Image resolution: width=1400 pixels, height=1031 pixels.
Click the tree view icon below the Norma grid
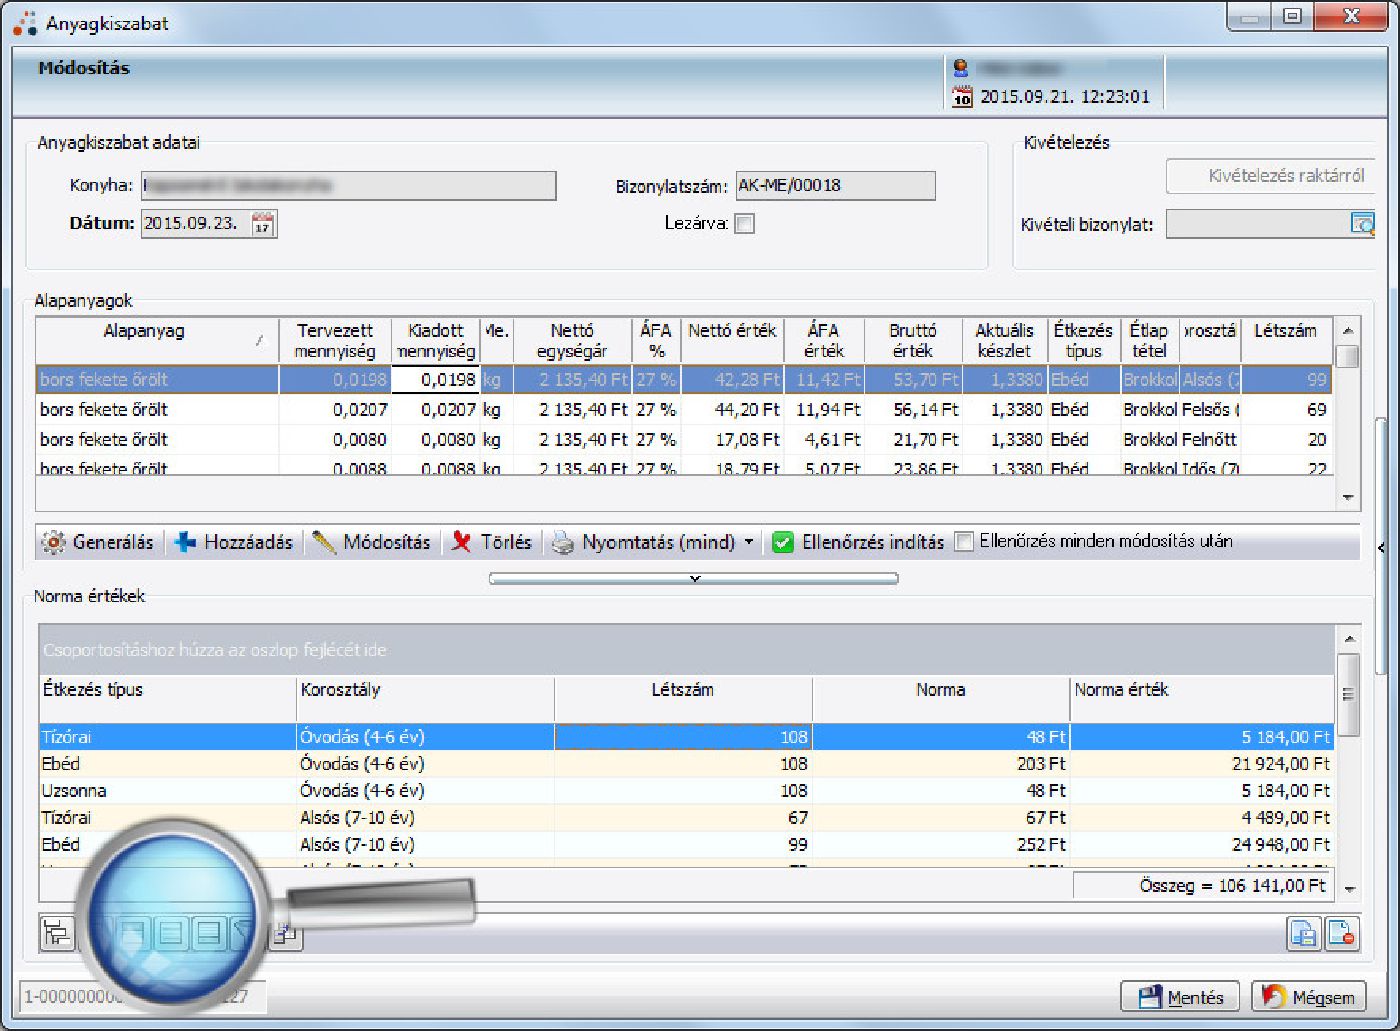tap(57, 934)
